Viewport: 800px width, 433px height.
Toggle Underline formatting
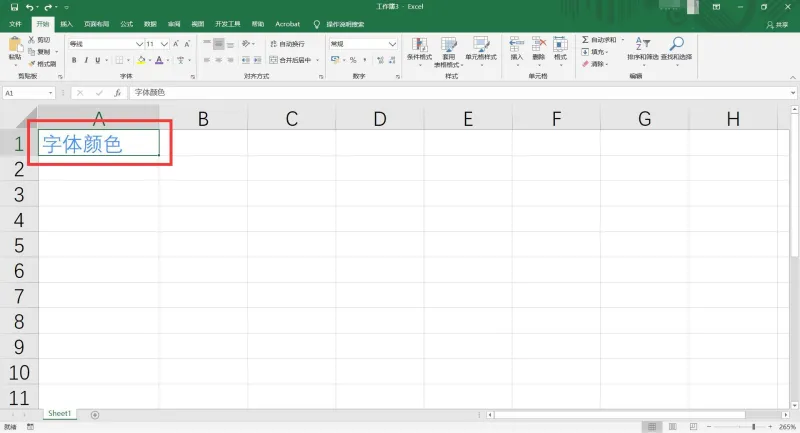pos(97,60)
